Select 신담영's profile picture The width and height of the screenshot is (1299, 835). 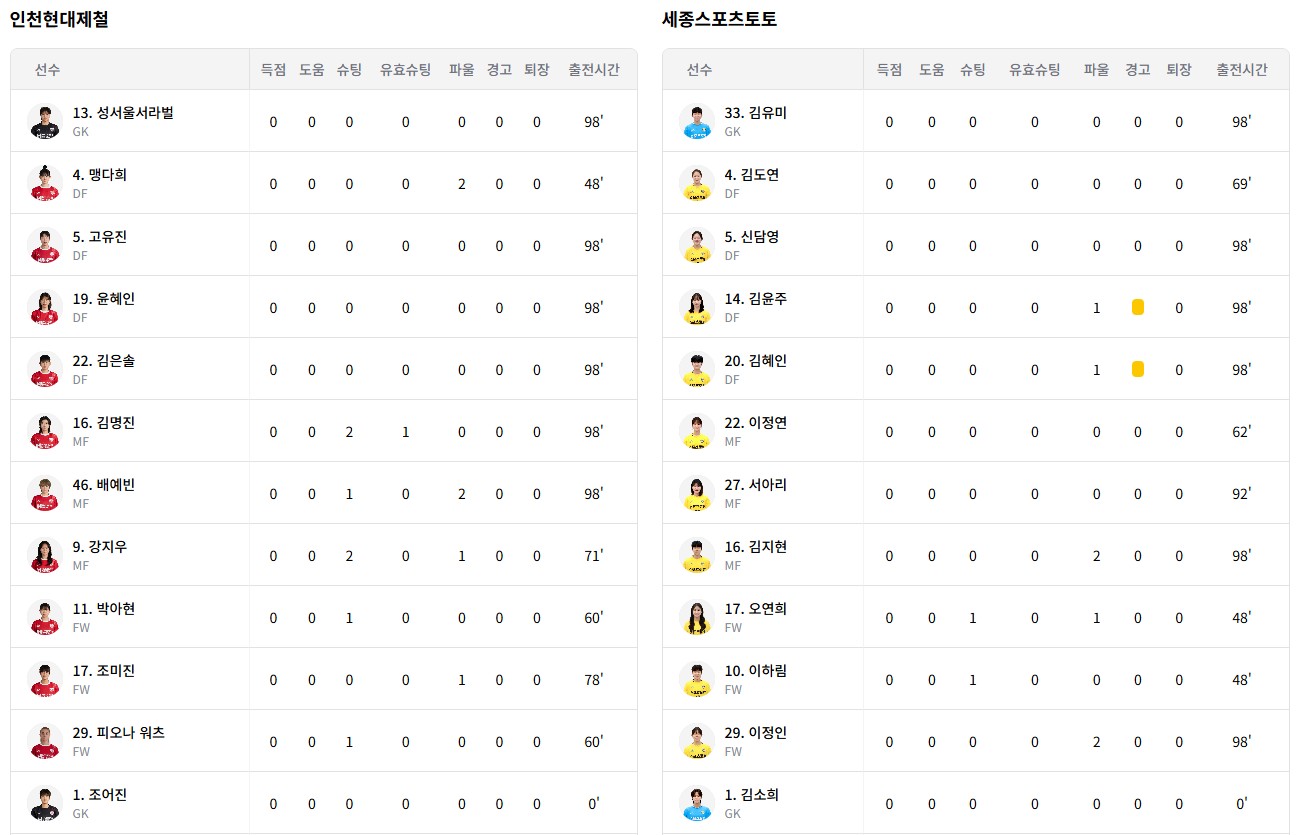coord(696,245)
